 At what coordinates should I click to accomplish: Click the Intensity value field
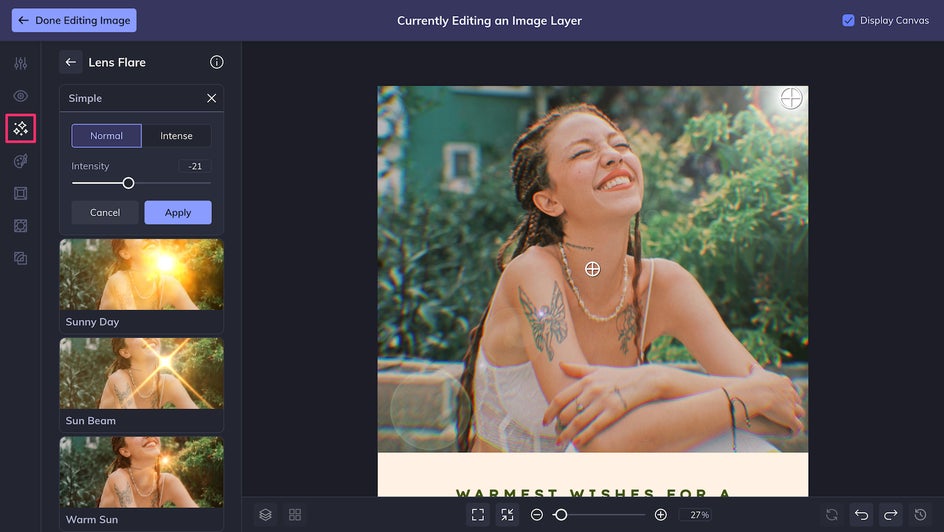194,166
